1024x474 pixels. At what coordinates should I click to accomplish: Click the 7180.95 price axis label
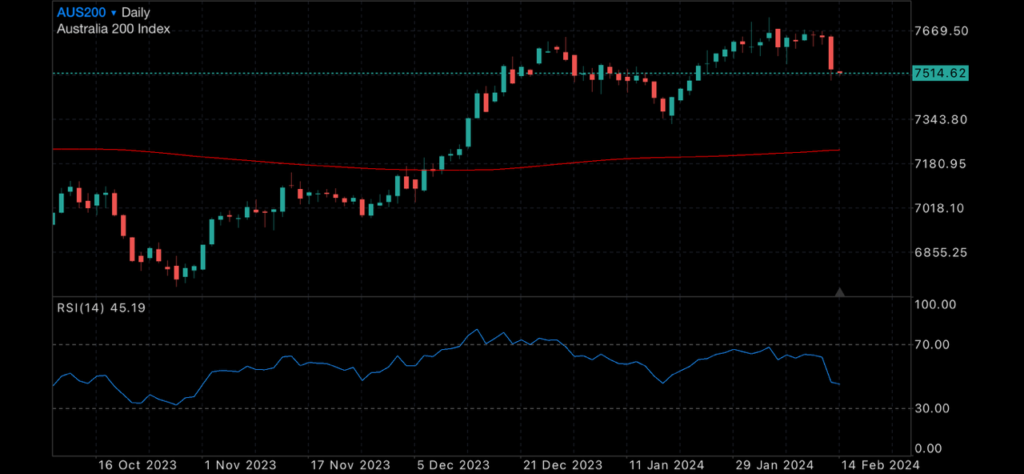point(941,164)
